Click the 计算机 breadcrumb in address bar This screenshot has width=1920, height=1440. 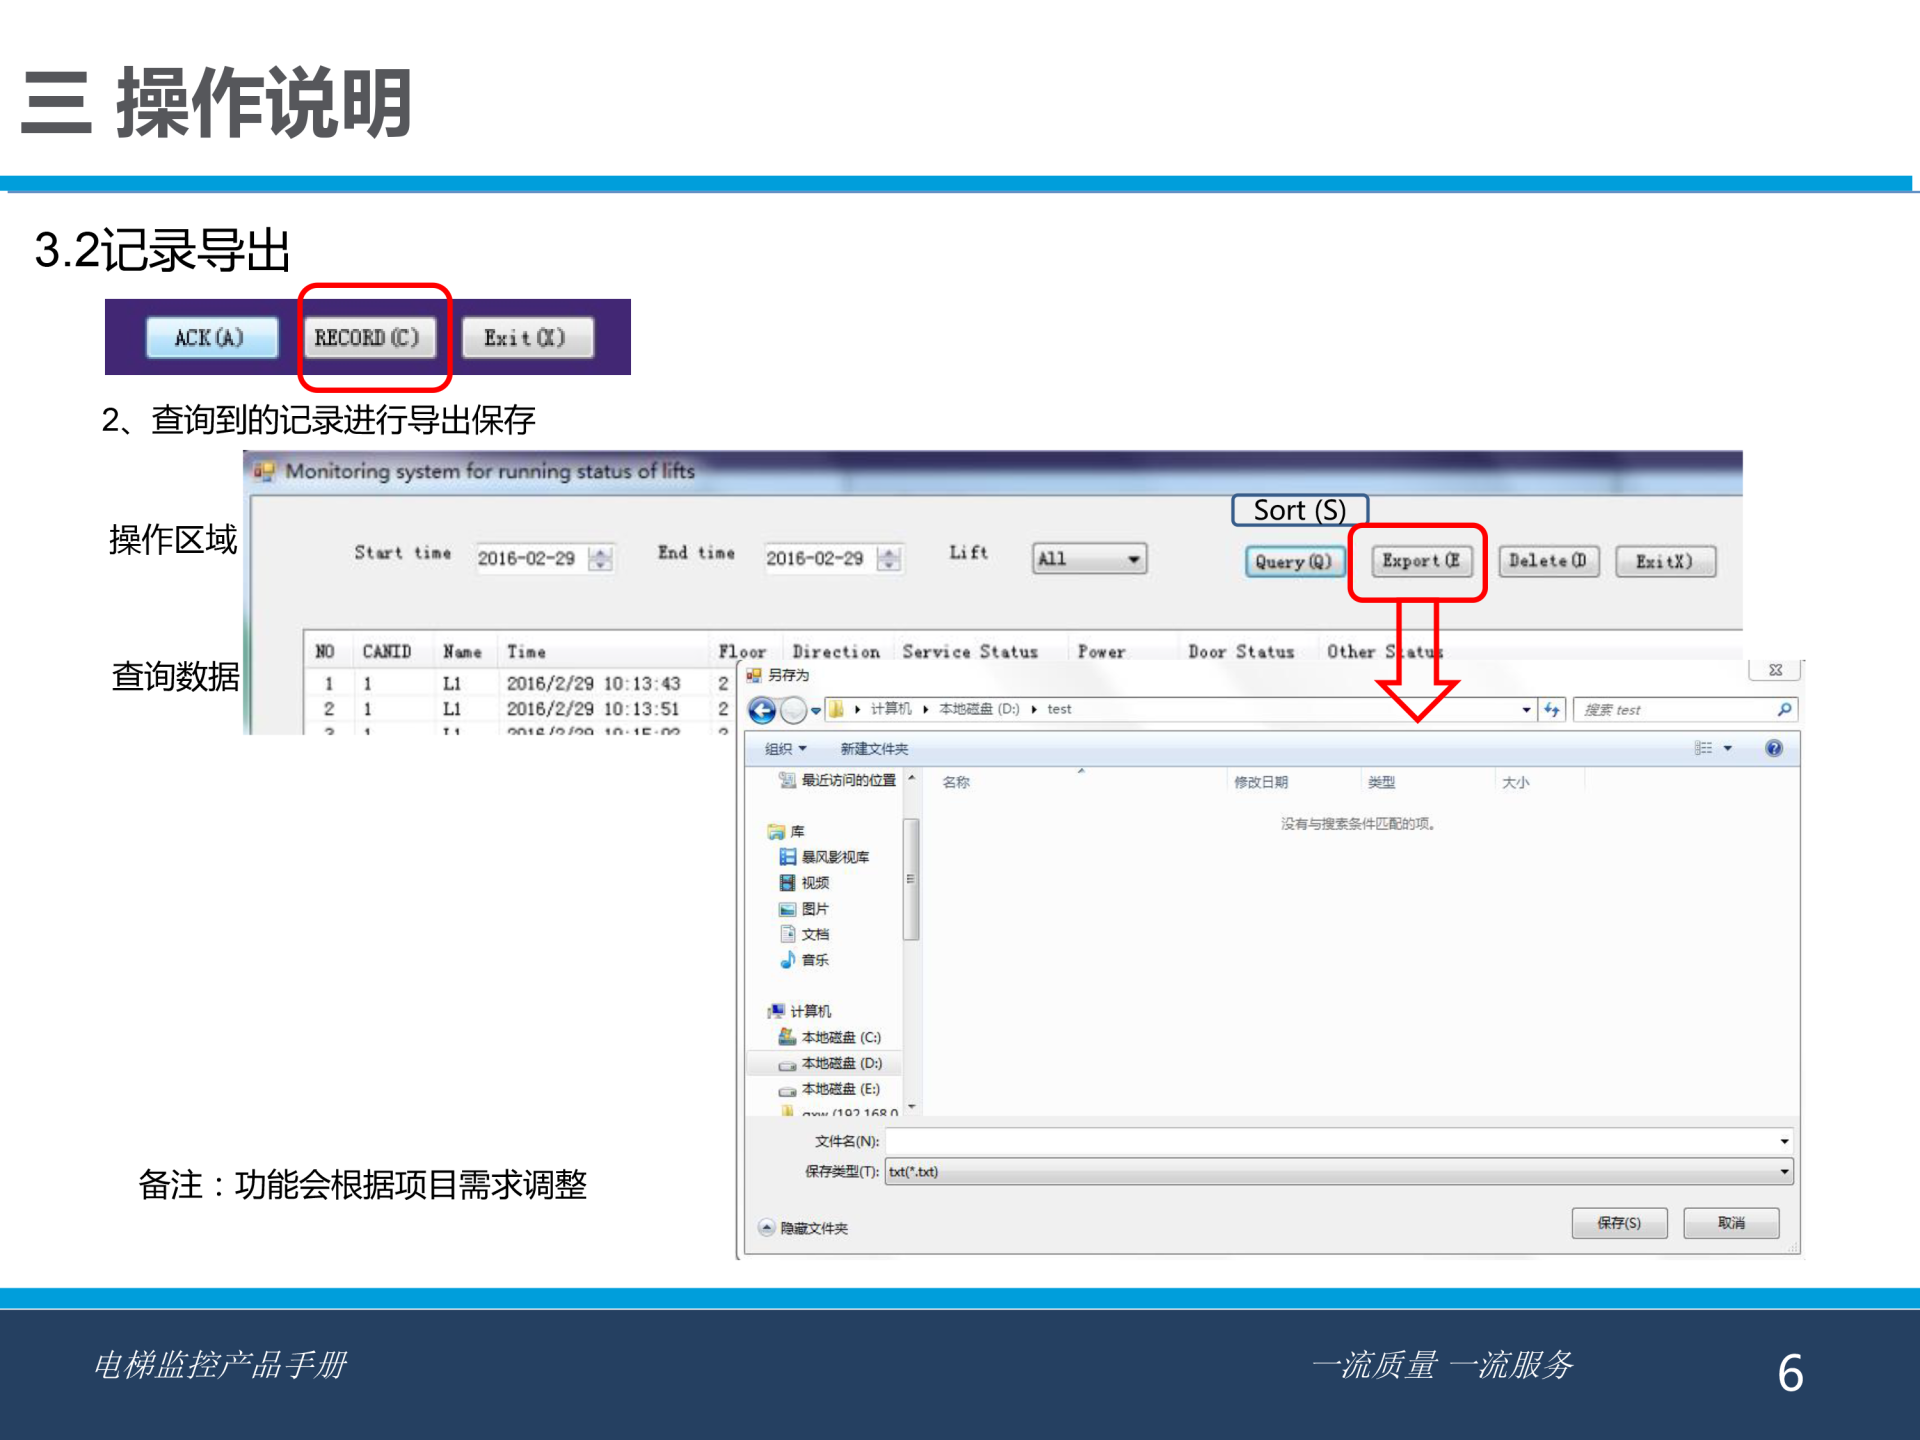pos(890,709)
